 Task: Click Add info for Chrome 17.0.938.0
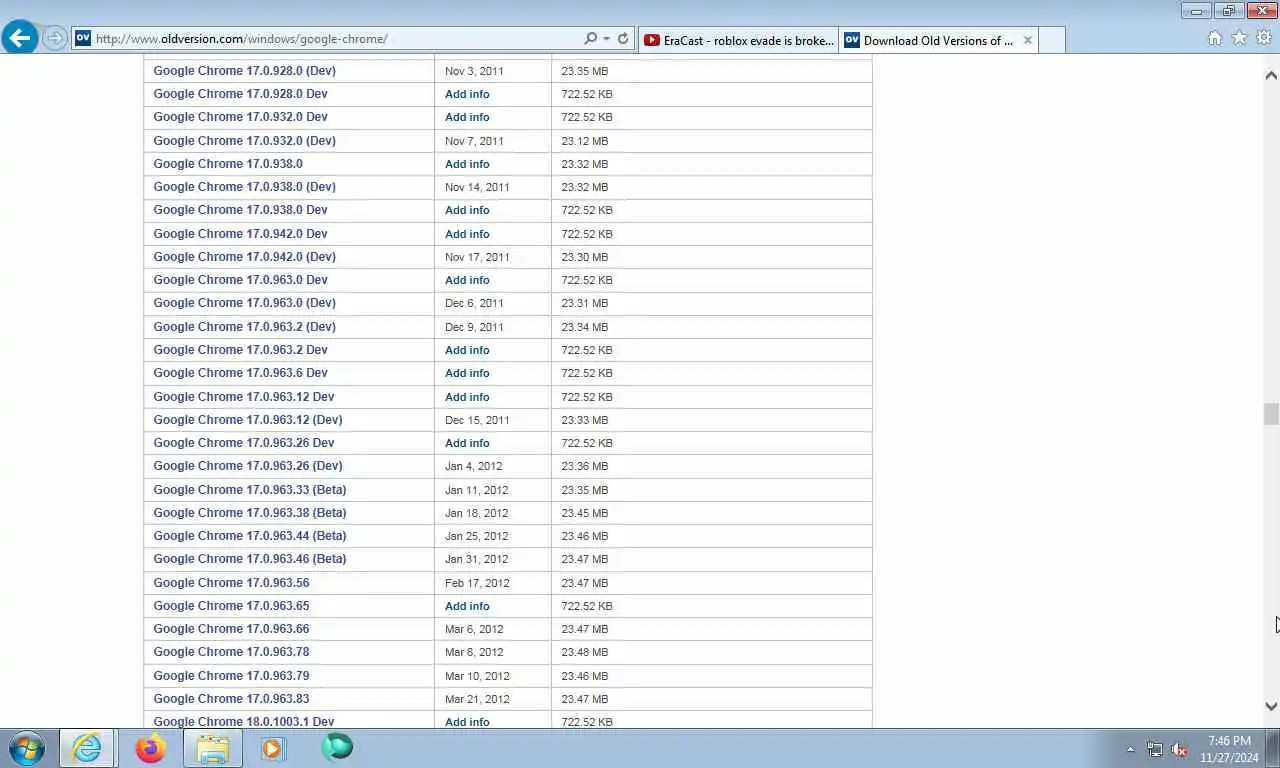tap(467, 164)
